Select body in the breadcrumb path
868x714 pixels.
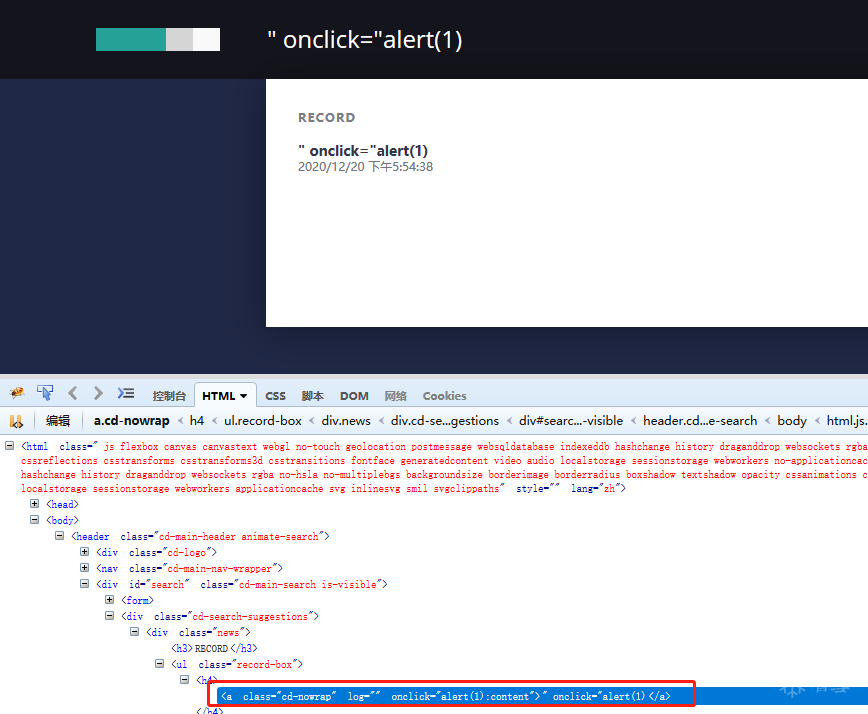(x=792, y=421)
